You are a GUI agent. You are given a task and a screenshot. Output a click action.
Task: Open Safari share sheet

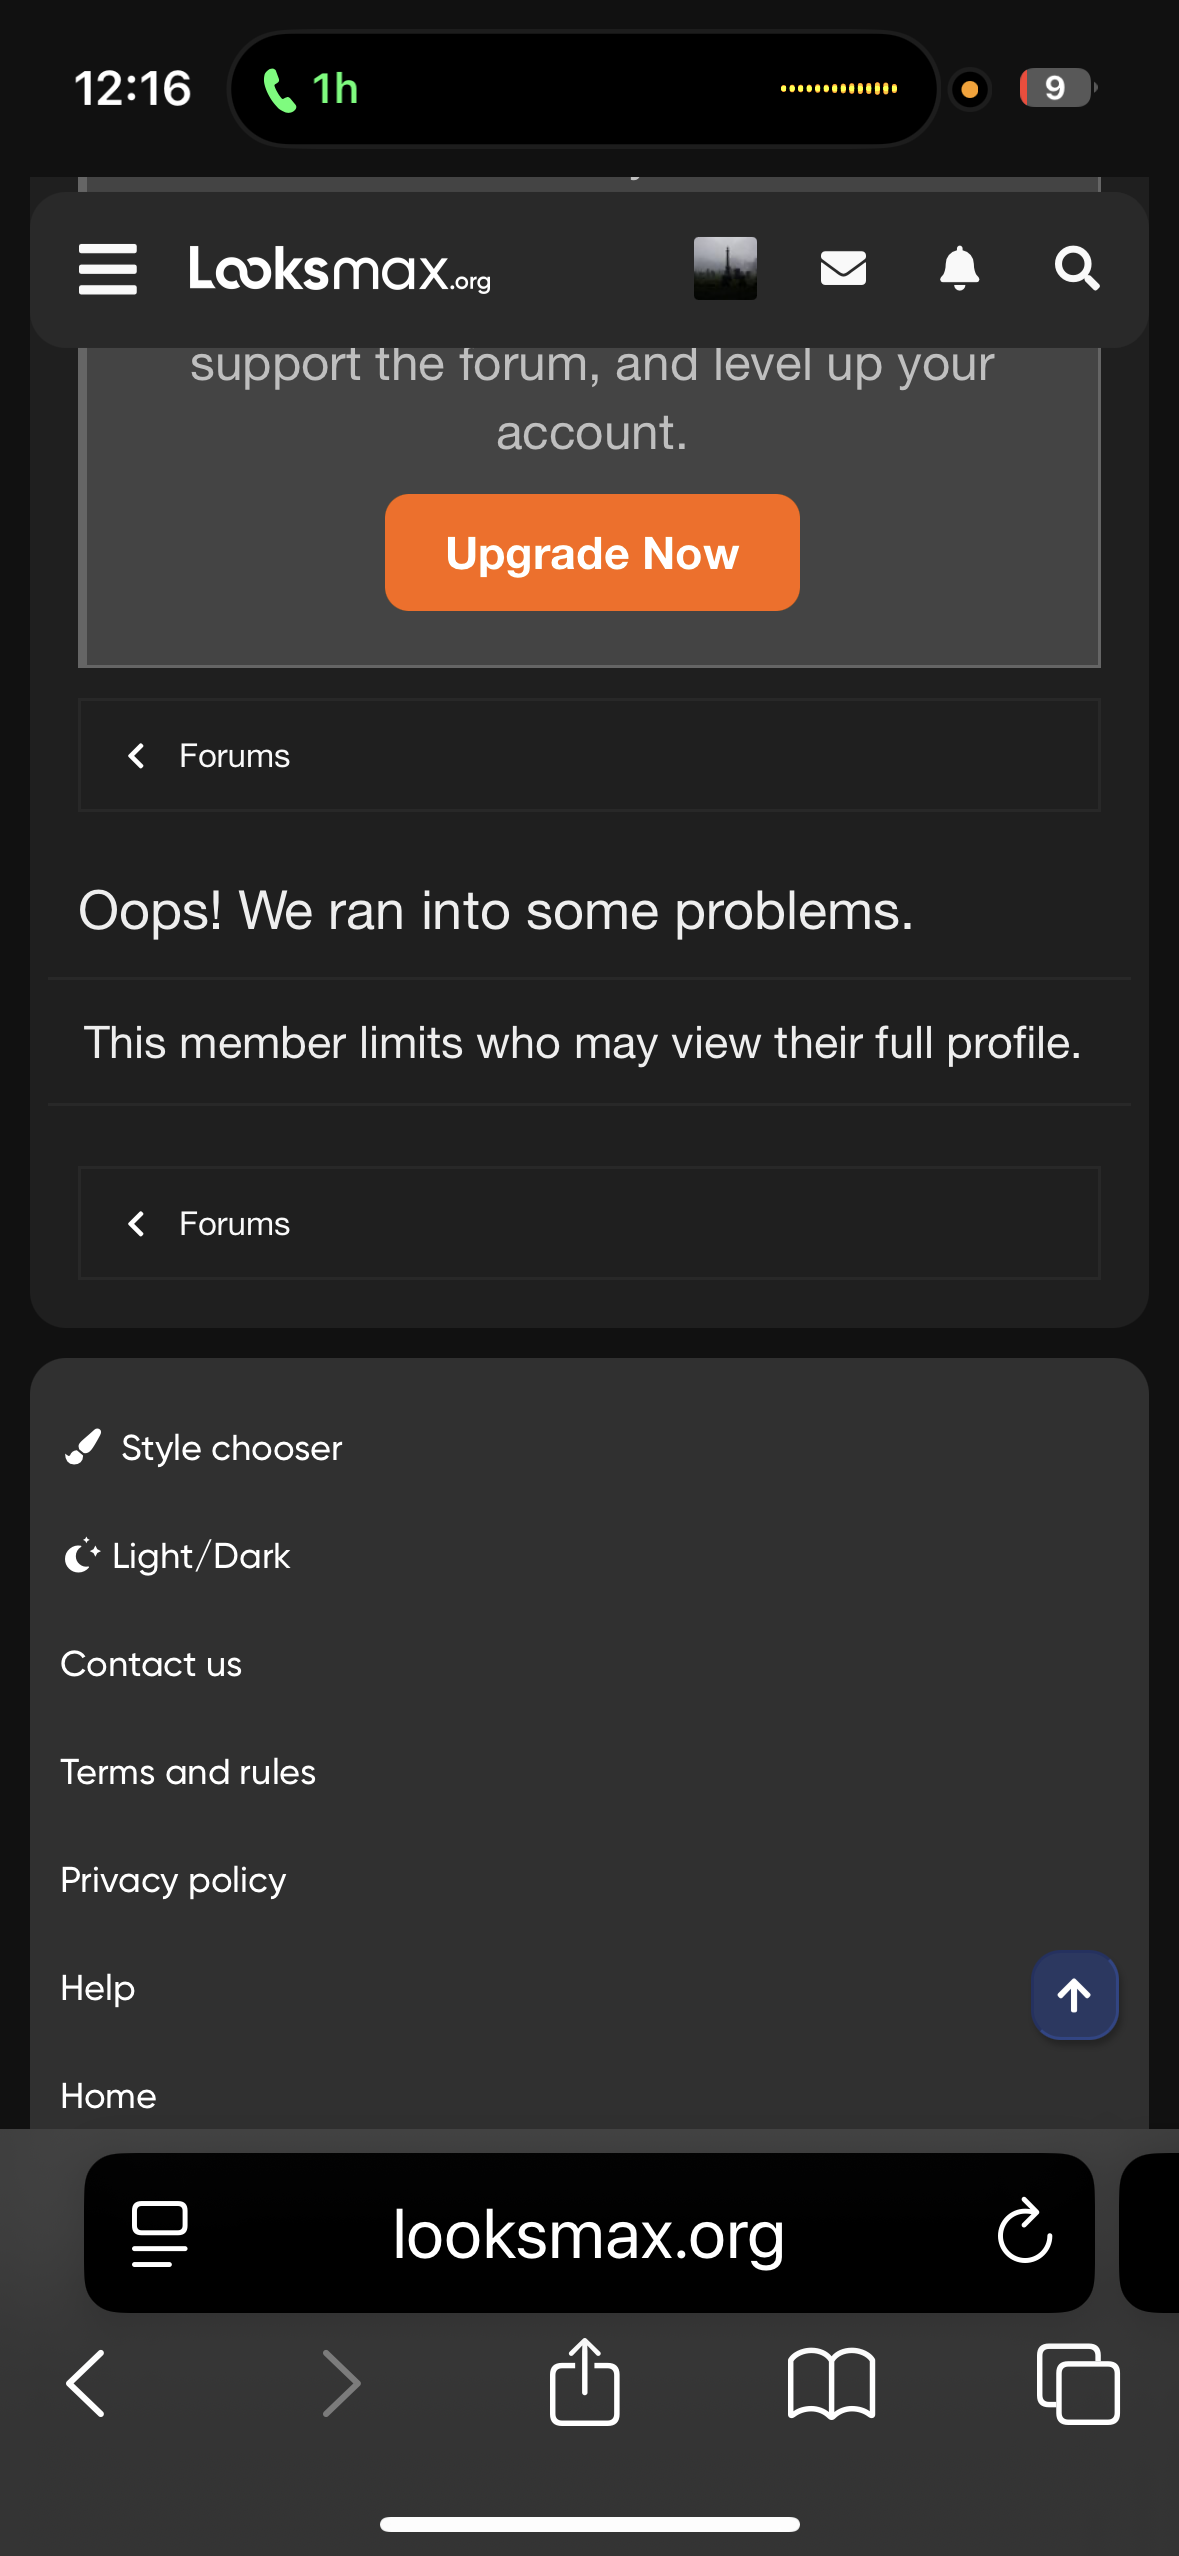click(x=585, y=2383)
